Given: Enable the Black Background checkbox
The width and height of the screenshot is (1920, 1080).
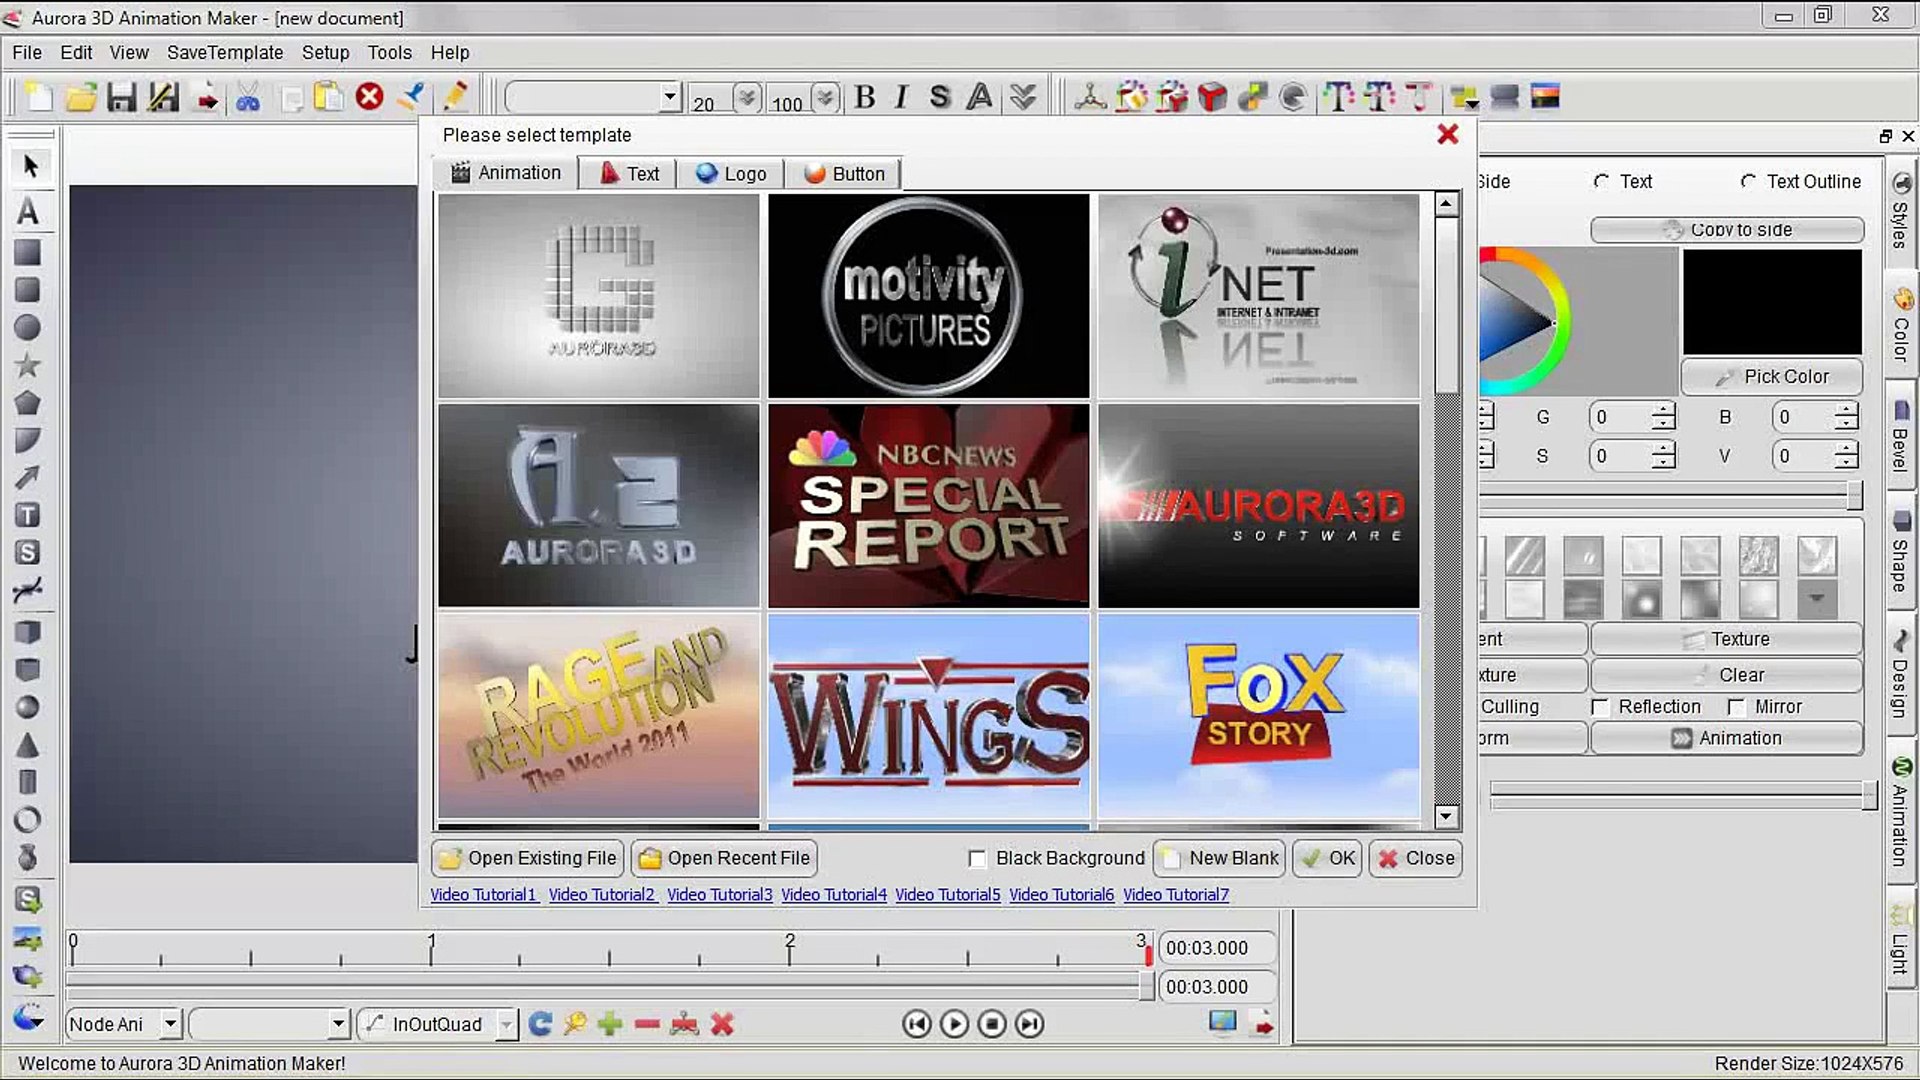Looking at the screenshot, I should tap(977, 859).
